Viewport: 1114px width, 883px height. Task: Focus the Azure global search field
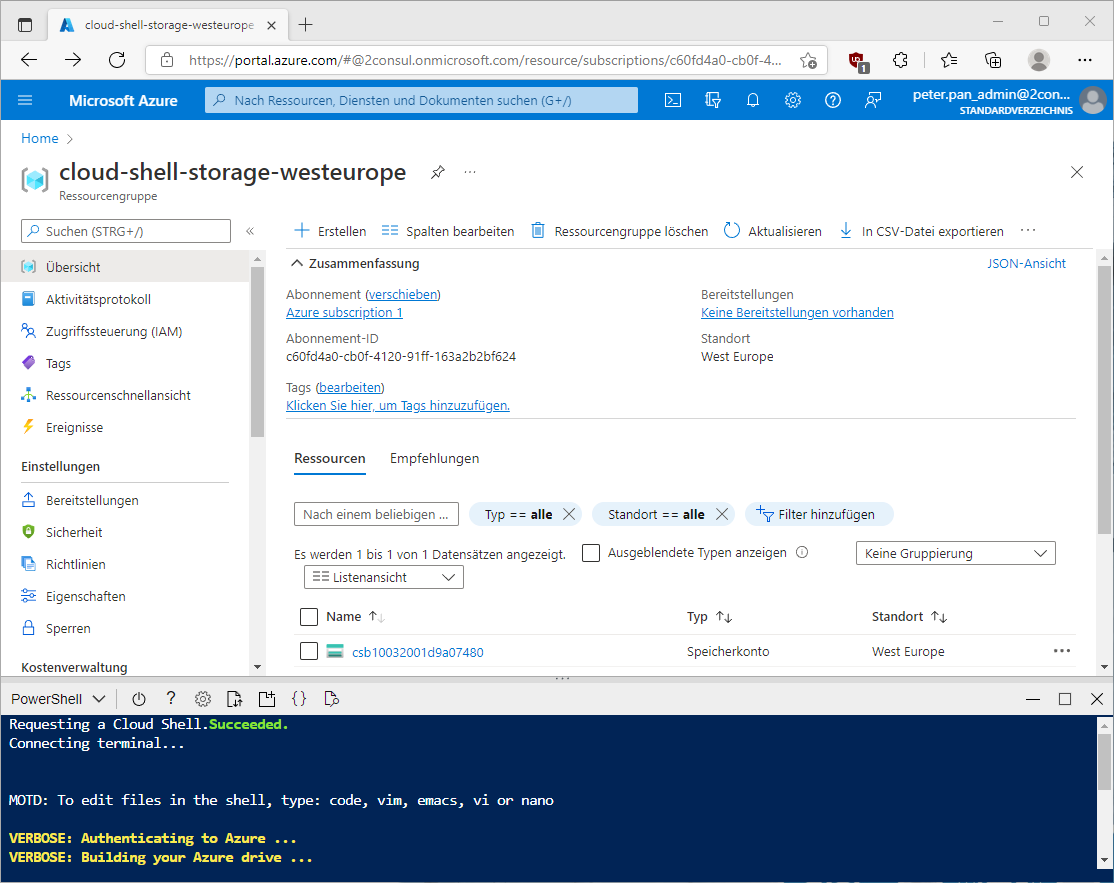[x=421, y=100]
